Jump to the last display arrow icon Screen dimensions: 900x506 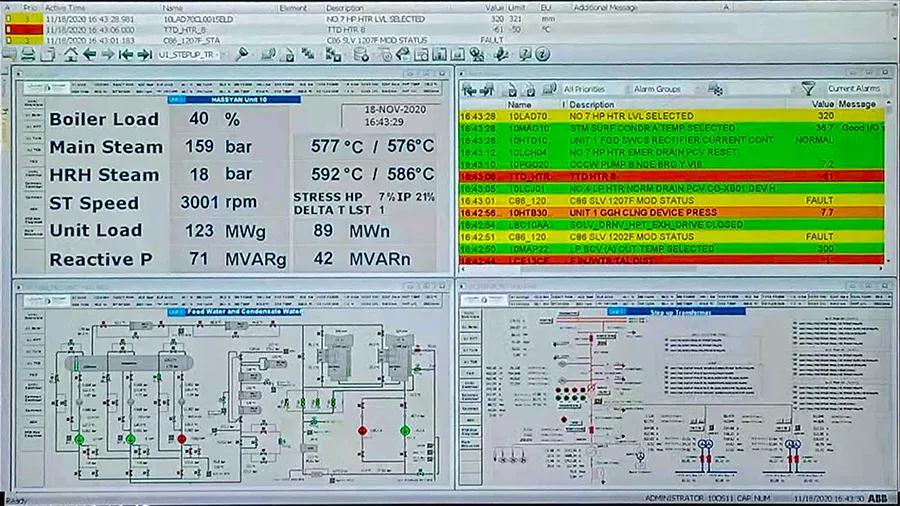pyautogui.click(x=144, y=54)
